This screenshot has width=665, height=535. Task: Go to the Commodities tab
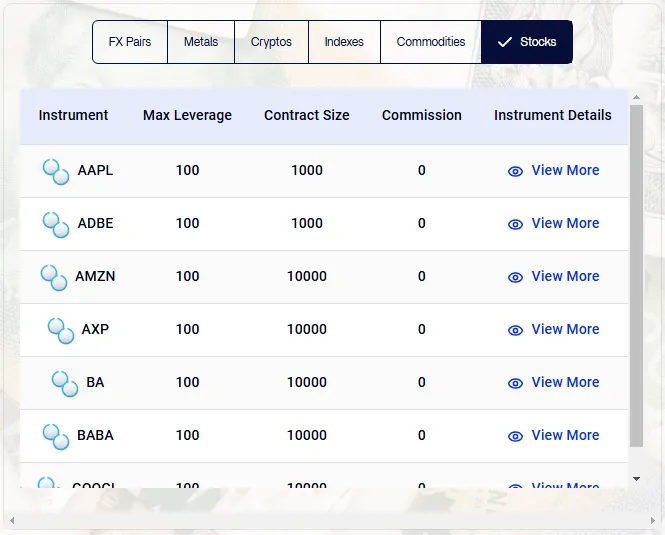tap(431, 42)
